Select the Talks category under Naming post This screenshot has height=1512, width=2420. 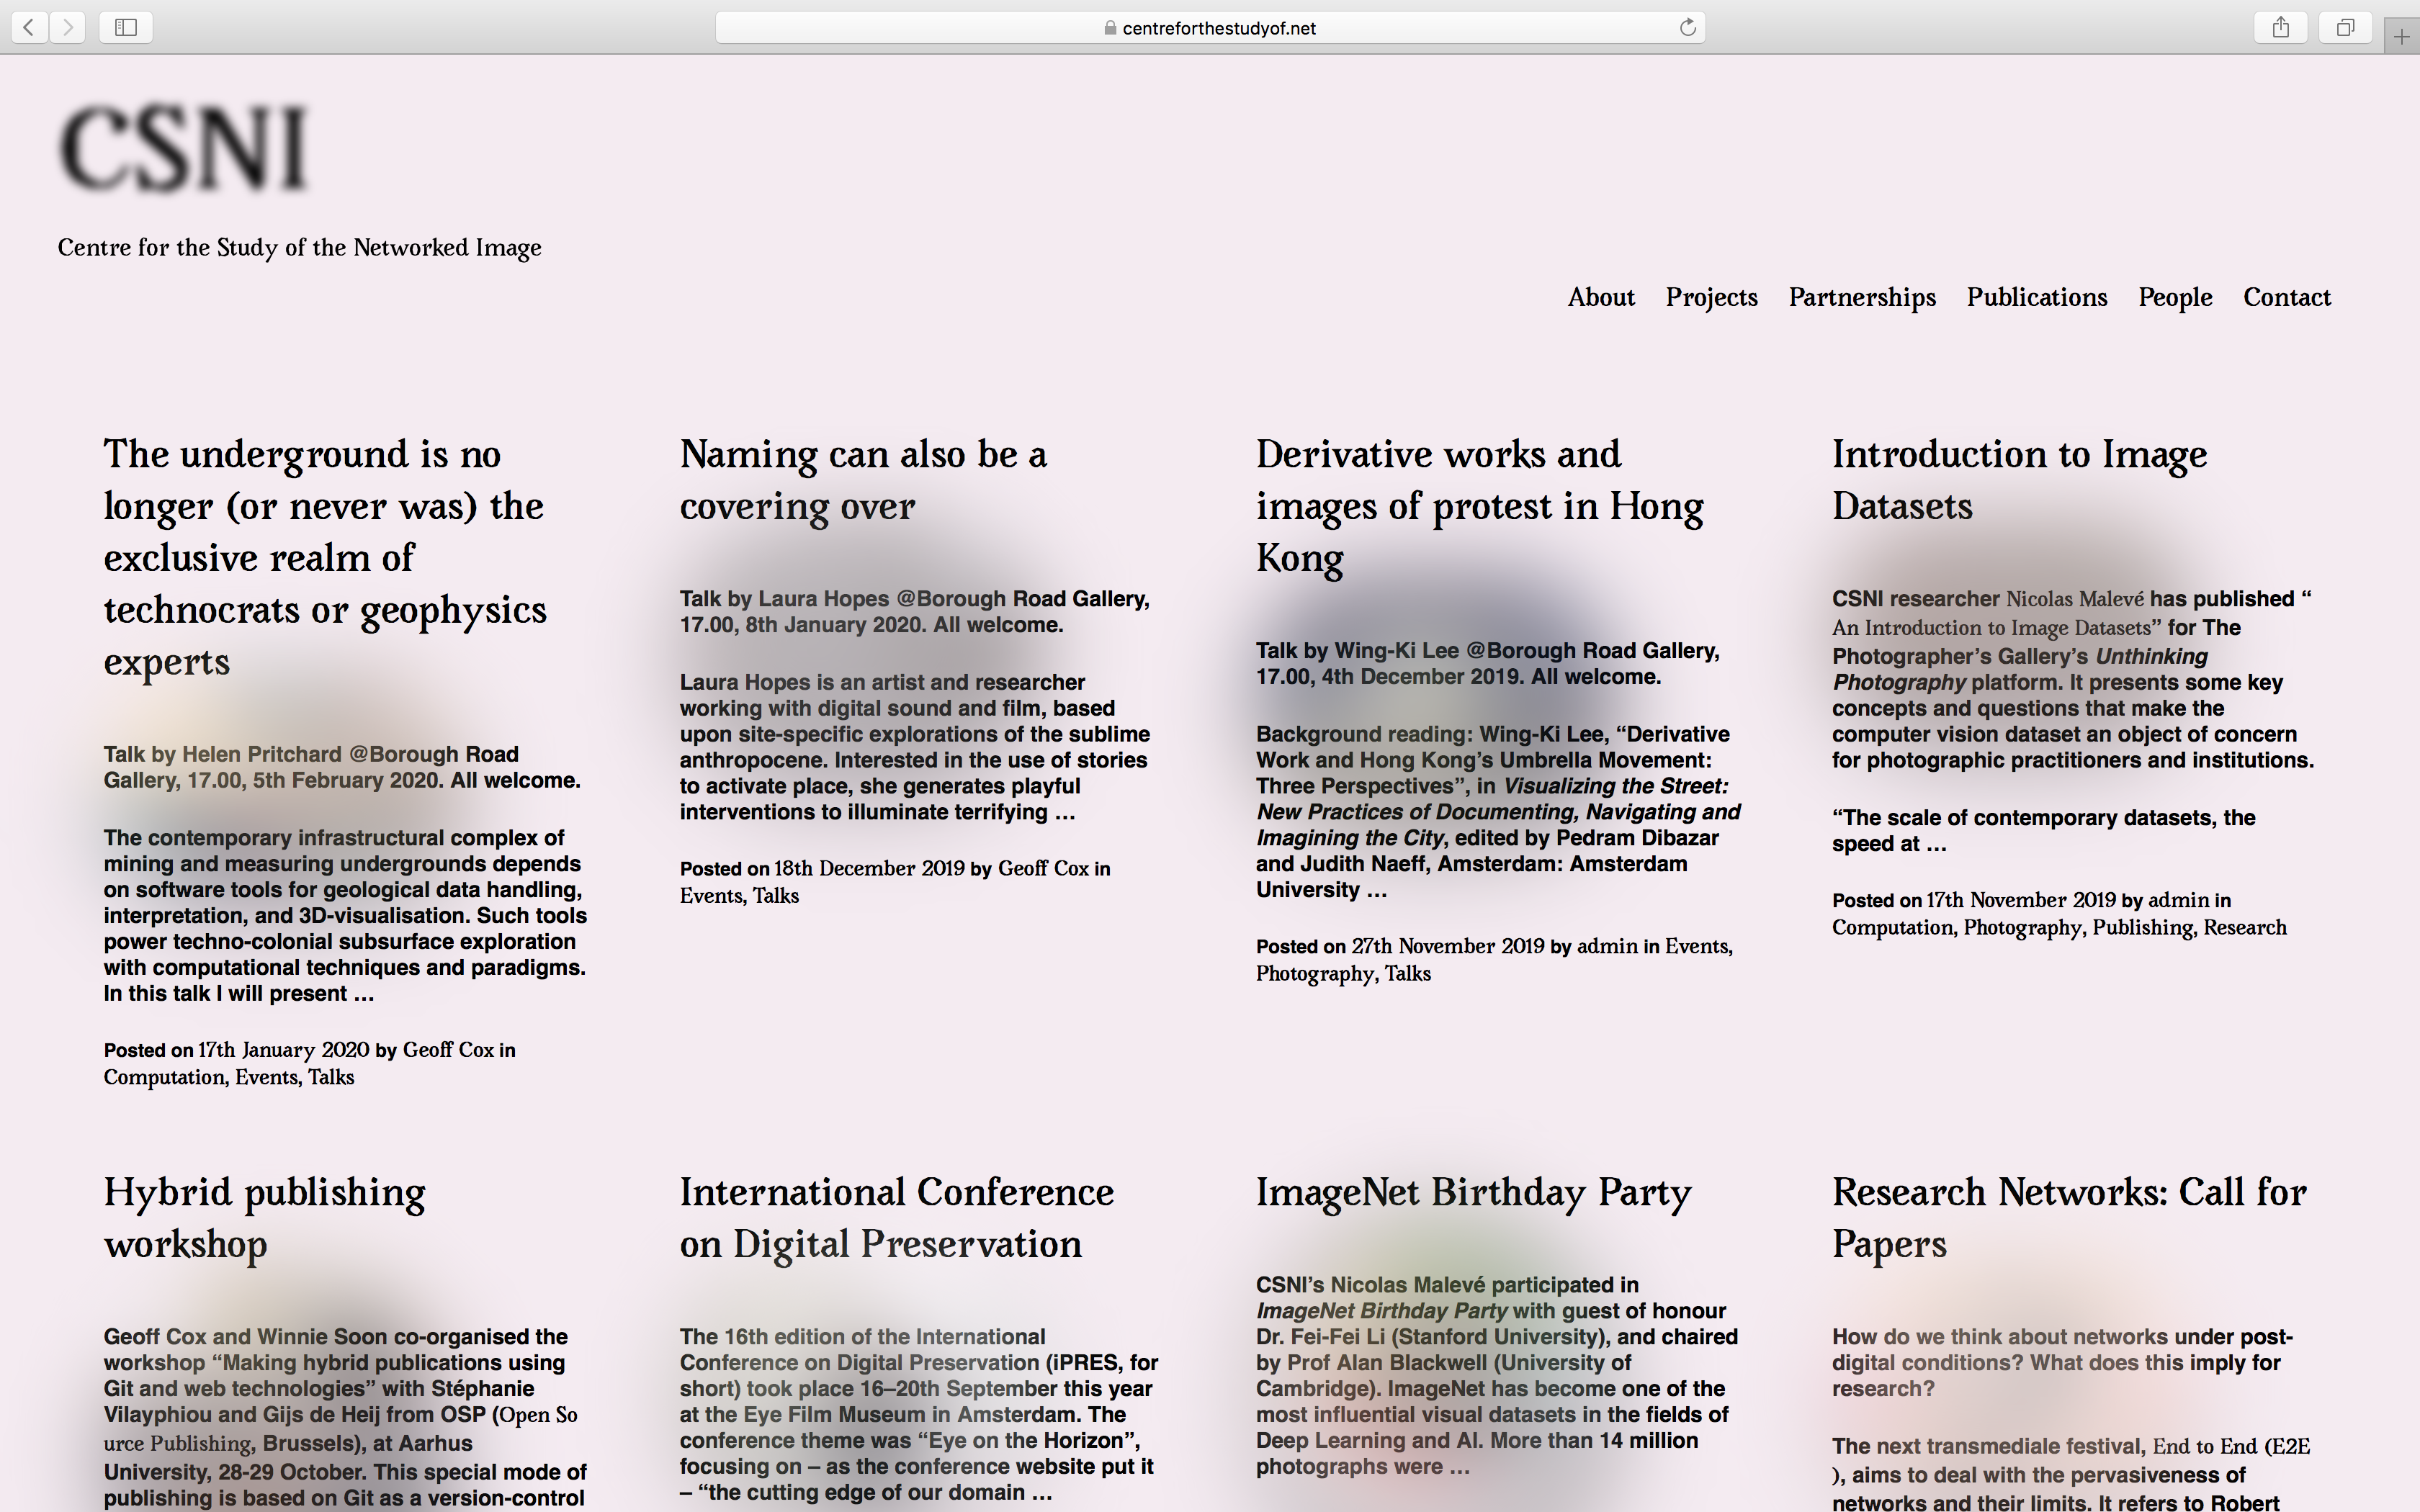point(776,895)
